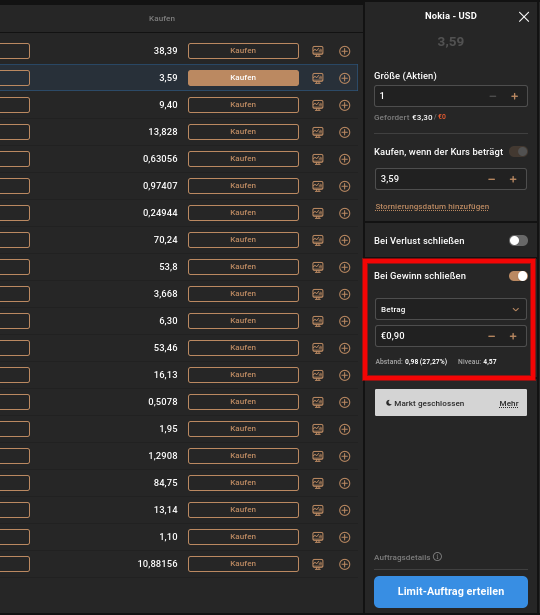Click plus icon in the 0,5078 row
This screenshot has height=615, width=540.
[x=344, y=402]
